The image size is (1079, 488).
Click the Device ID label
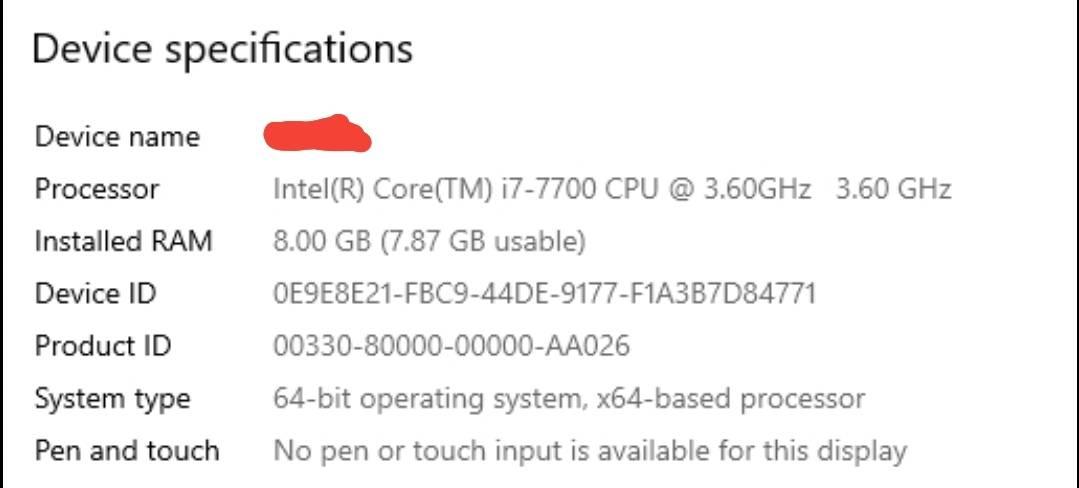96,294
